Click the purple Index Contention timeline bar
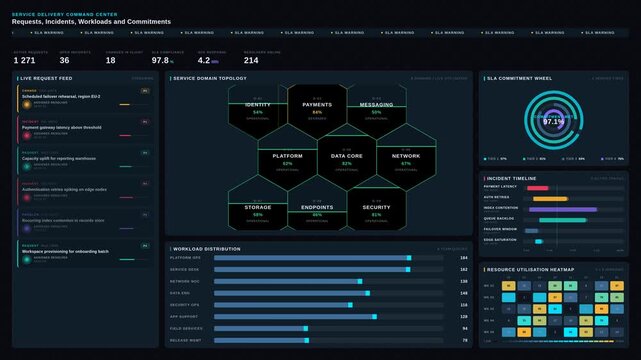Screen dimensions: 641x360 pyautogui.click(x=563, y=209)
